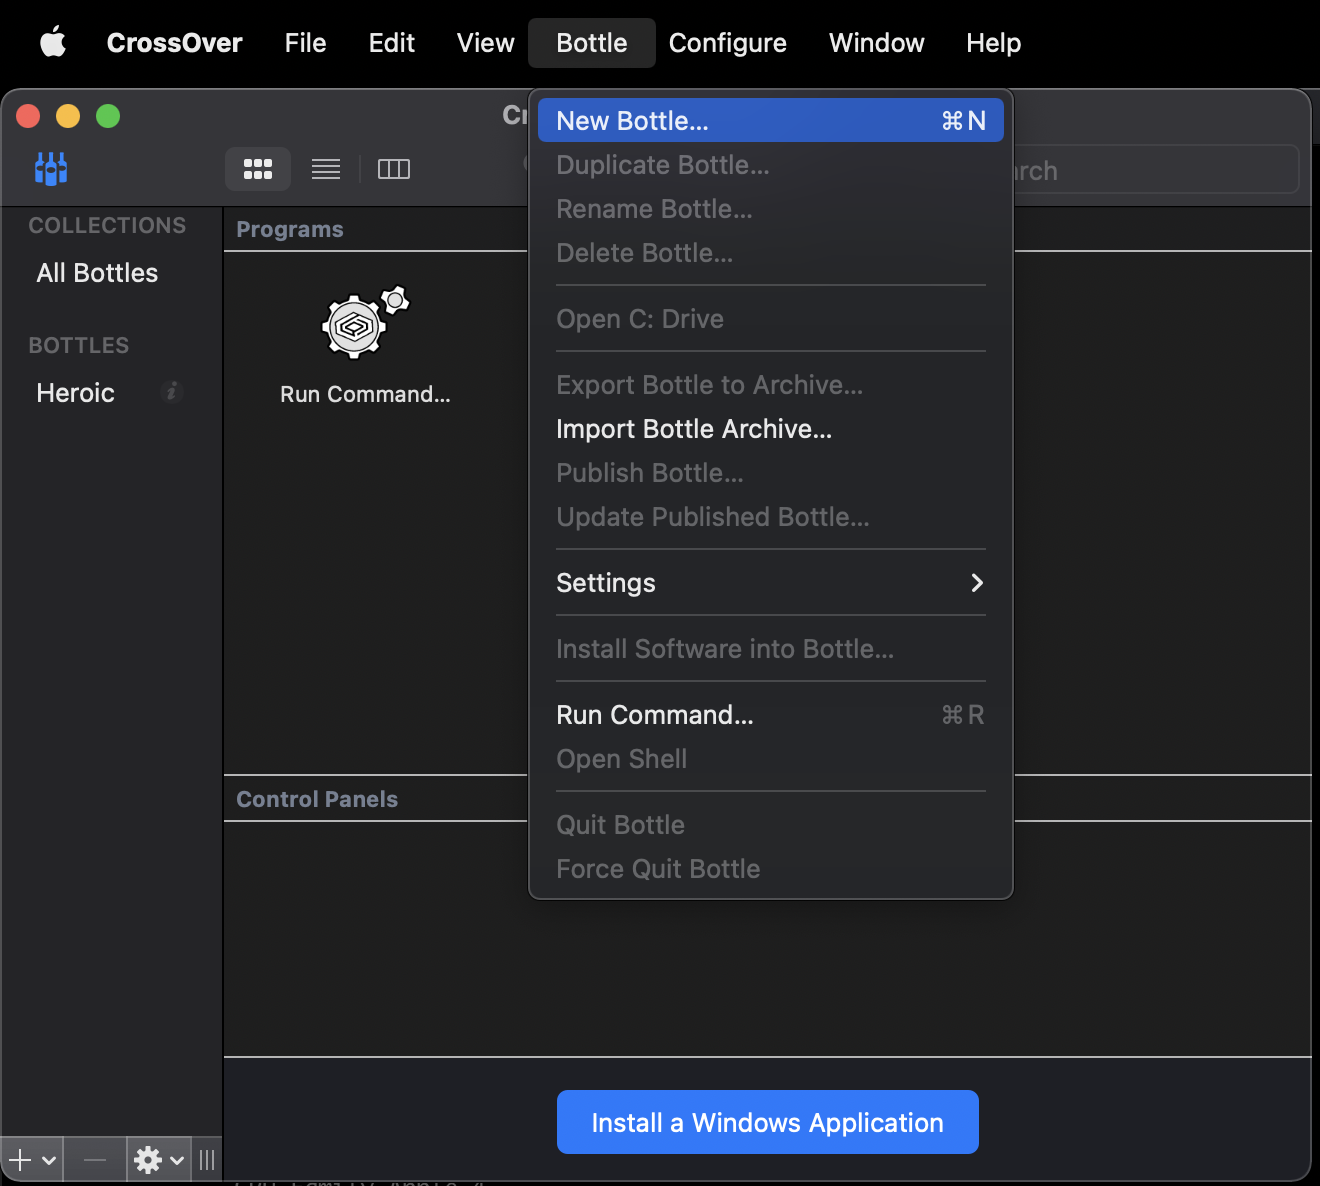Click the Control Panels section header

pyautogui.click(x=317, y=799)
